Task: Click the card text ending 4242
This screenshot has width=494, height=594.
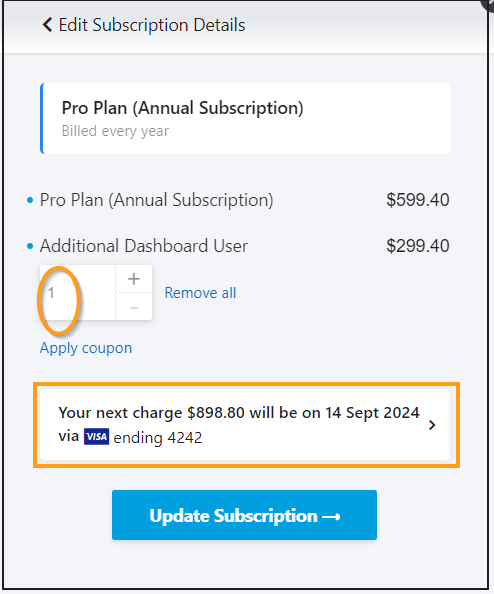Action: pos(158,438)
